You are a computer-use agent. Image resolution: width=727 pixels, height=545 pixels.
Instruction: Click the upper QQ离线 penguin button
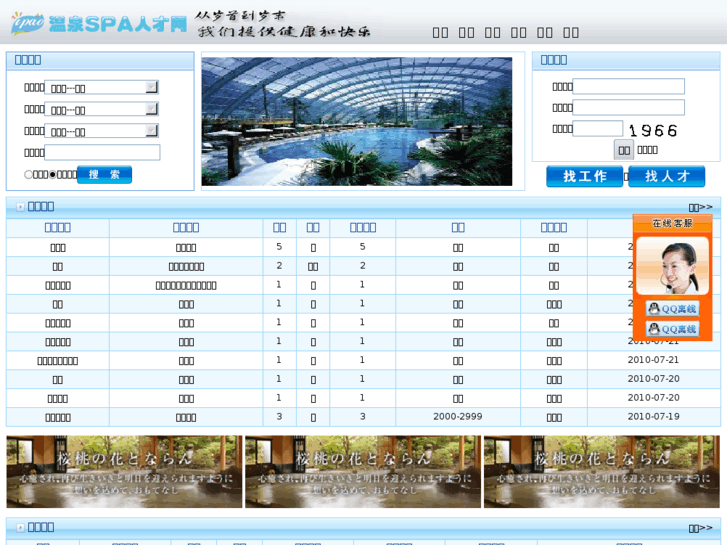click(673, 309)
